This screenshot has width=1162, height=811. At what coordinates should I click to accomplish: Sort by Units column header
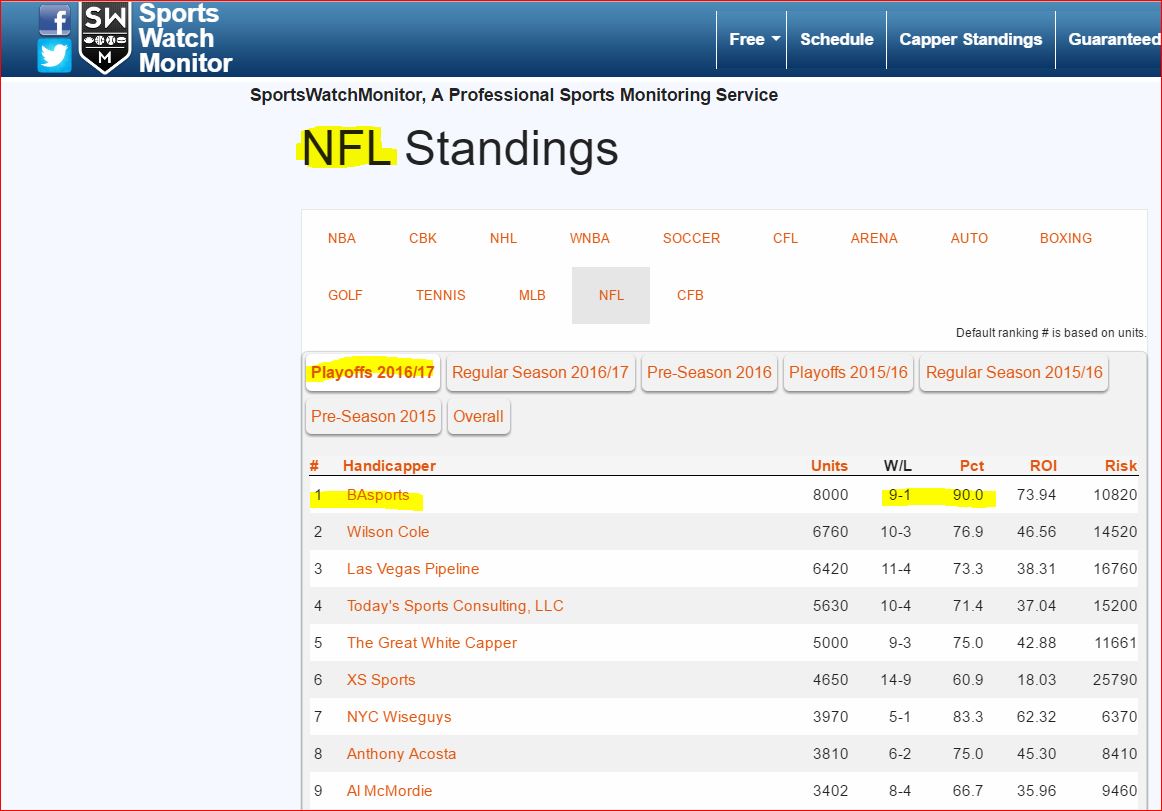(x=829, y=466)
